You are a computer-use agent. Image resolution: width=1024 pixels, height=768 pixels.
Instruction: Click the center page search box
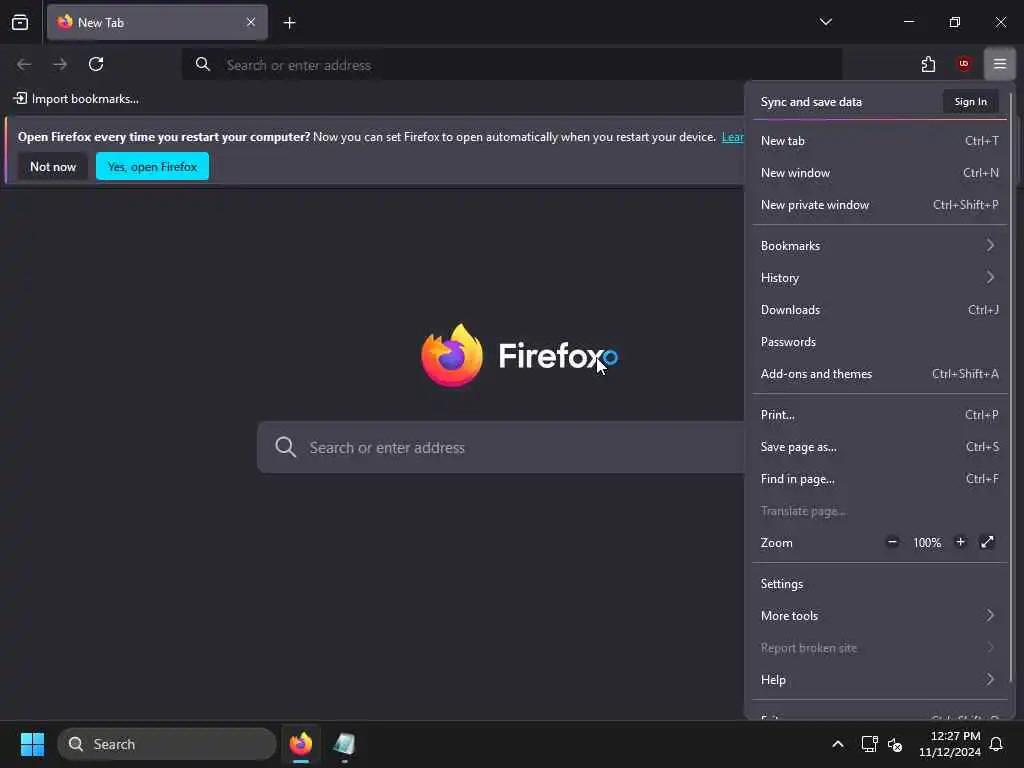500,447
